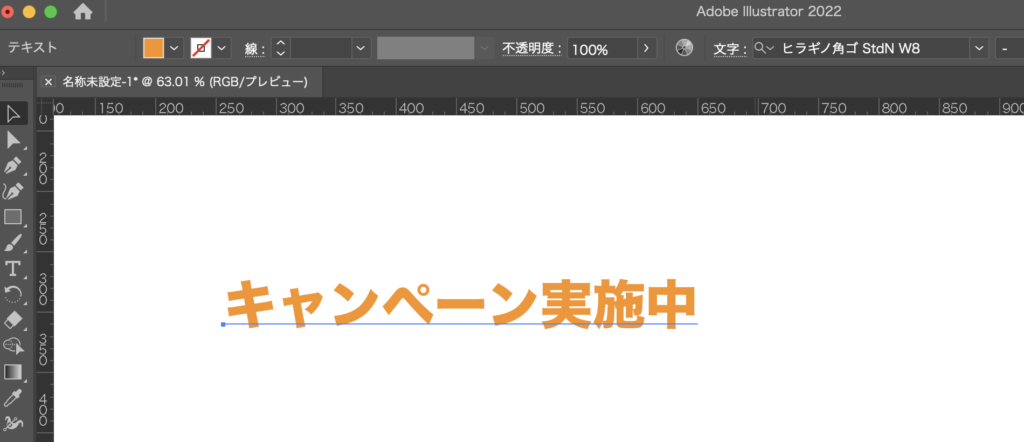Image resolution: width=1024 pixels, height=442 pixels.
Task: Activate the Type tool
Action: point(13,268)
